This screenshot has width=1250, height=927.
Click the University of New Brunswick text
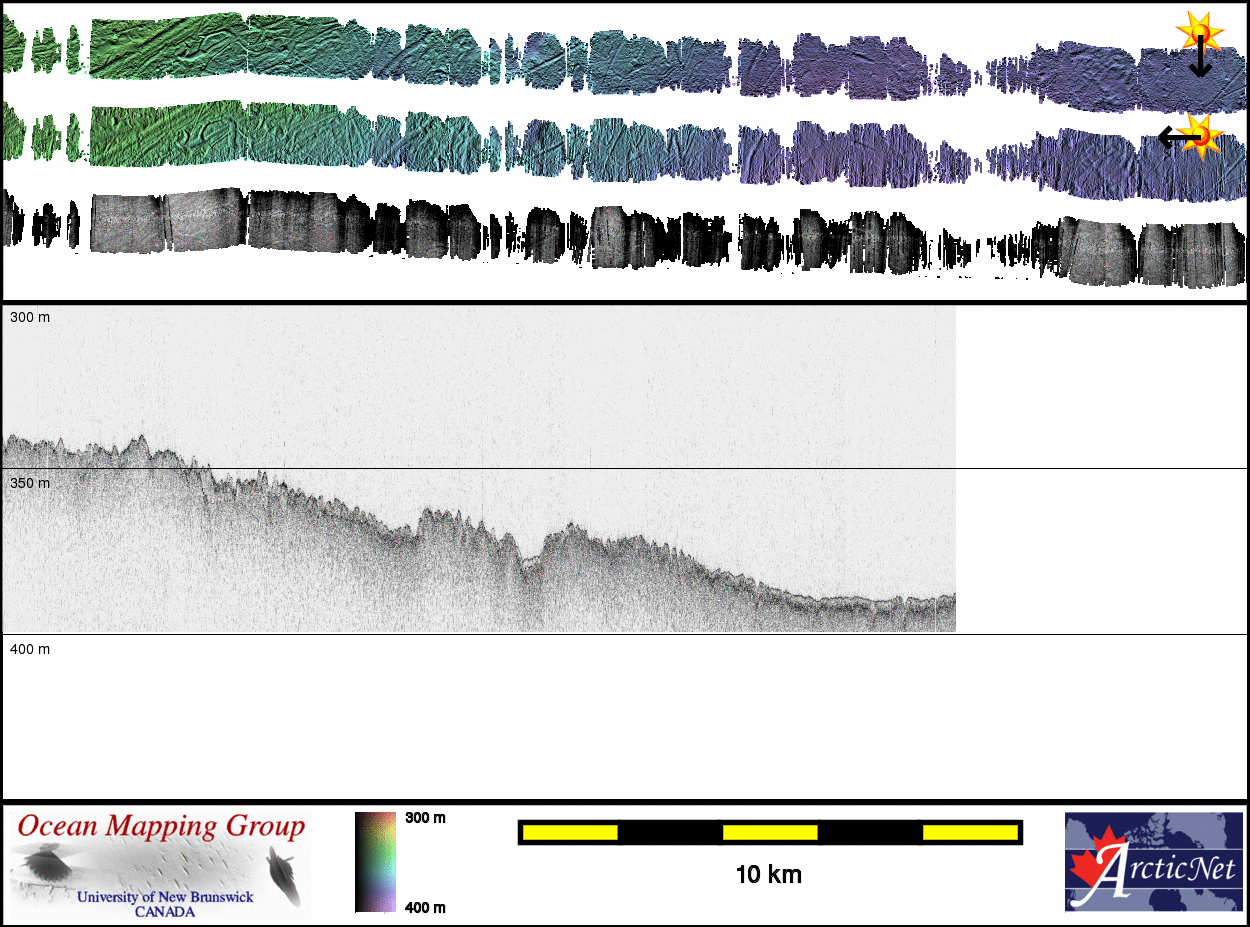(165, 897)
